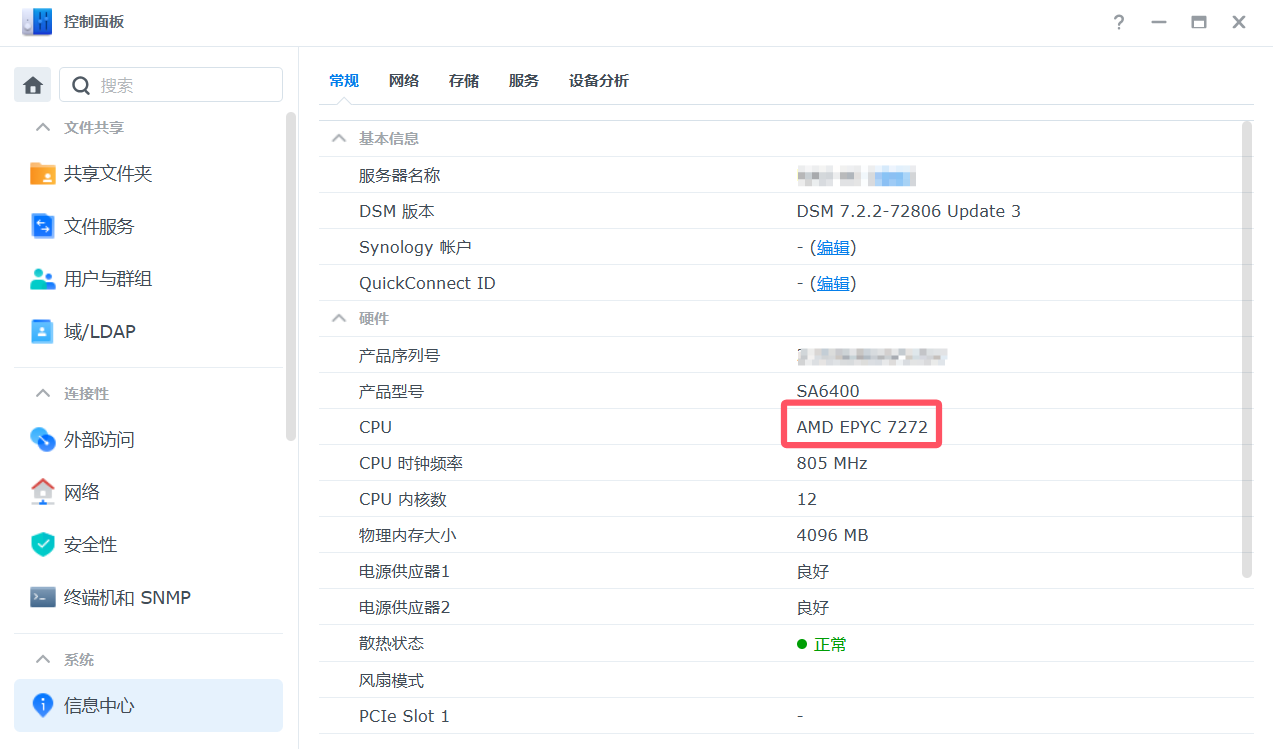Switch to the Device Analysis (设备分析) tab
This screenshot has width=1273, height=749.
[598, 81]
